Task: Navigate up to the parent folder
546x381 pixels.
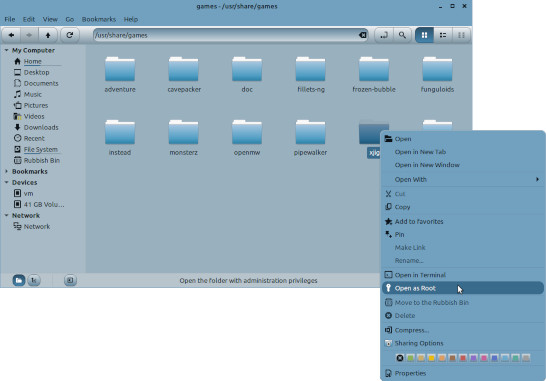Action: click(48, 35)
